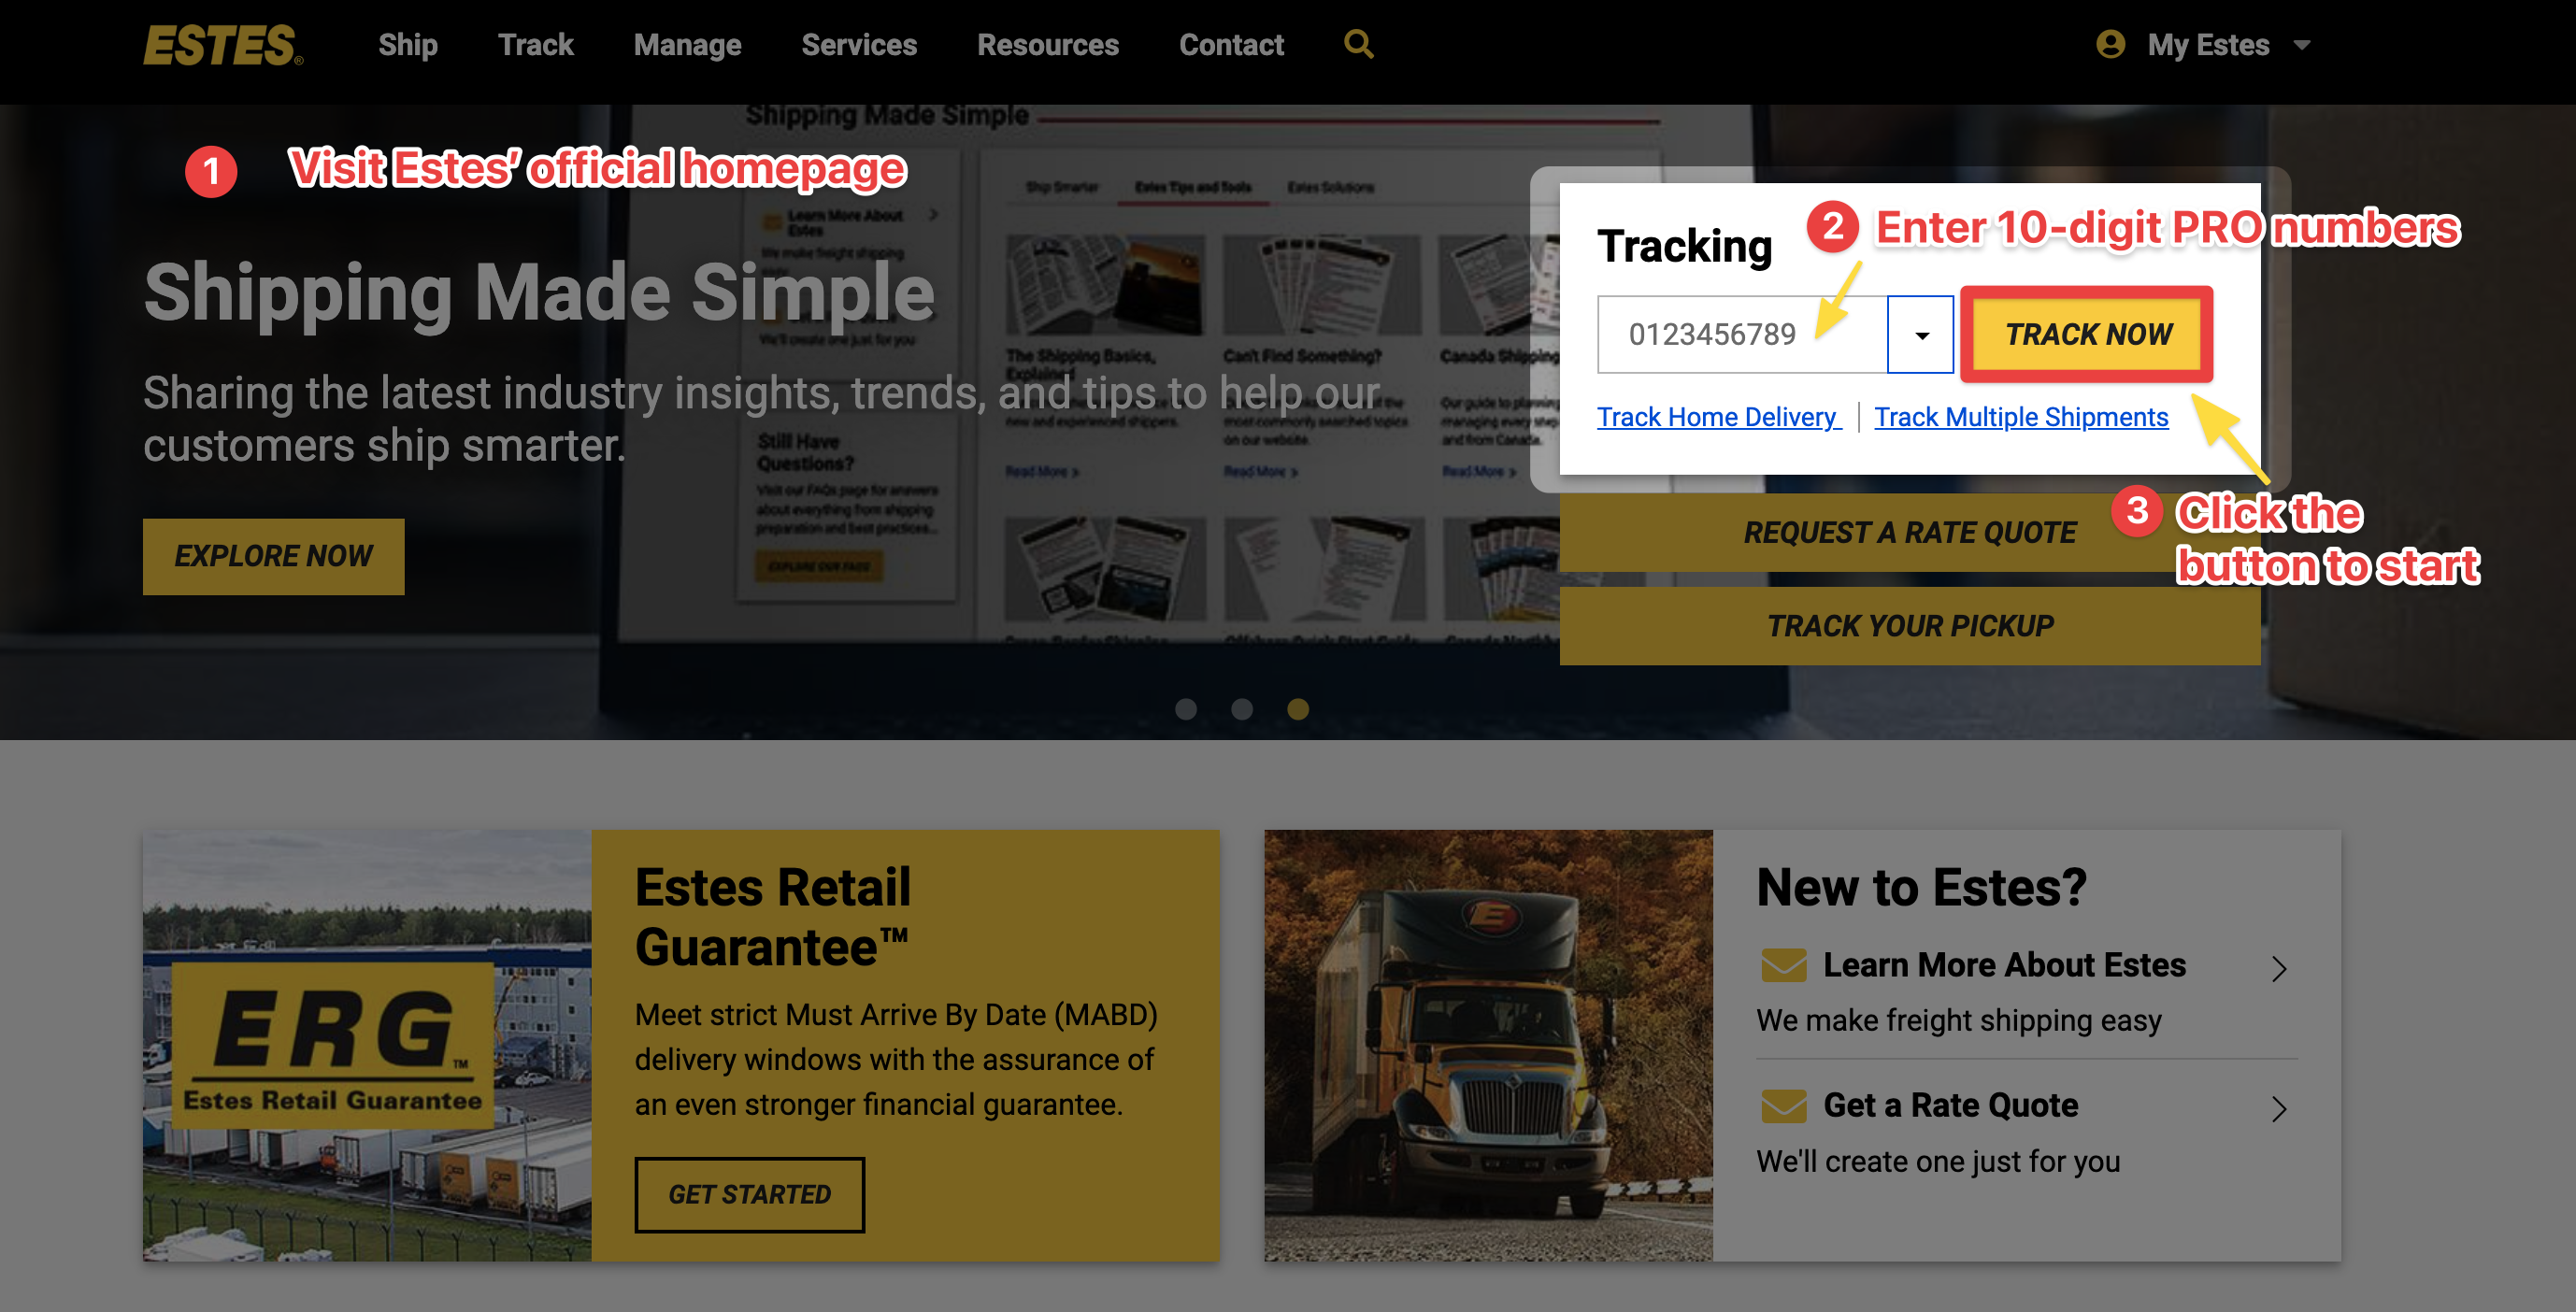Image resolution: width=2576 pixels, height=1312 pixels.
Task: Click envelope icon beside Get a Rate Quote
Action: coord(1783,1106)
